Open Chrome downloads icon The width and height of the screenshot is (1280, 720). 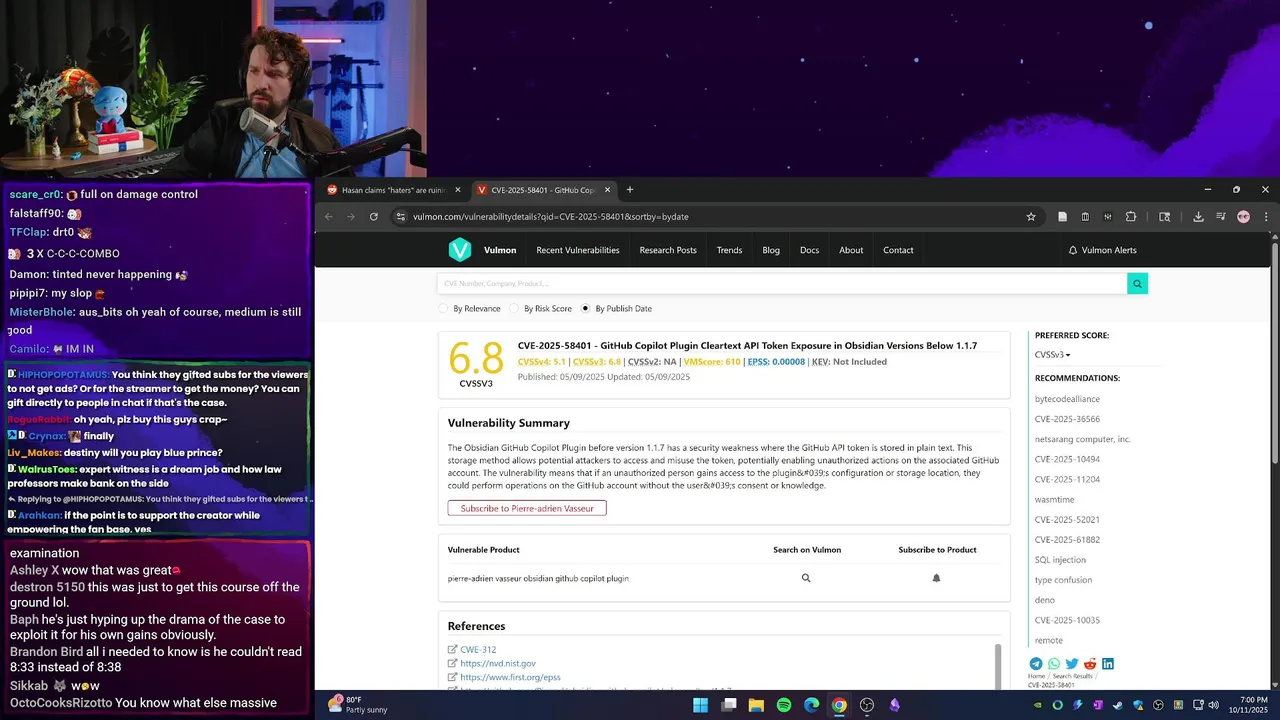[x=1198, y=216]
